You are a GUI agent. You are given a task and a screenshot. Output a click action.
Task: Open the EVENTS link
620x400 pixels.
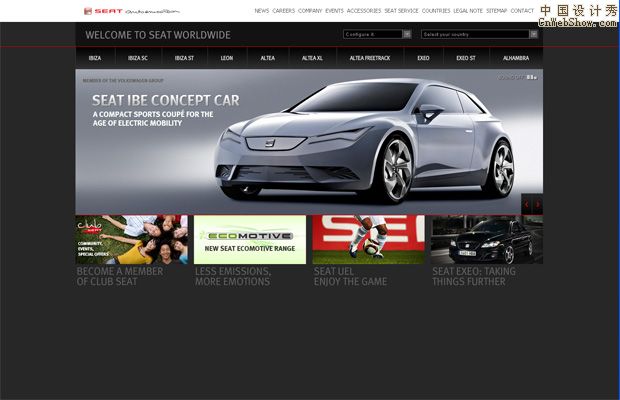tap(335, 11)
